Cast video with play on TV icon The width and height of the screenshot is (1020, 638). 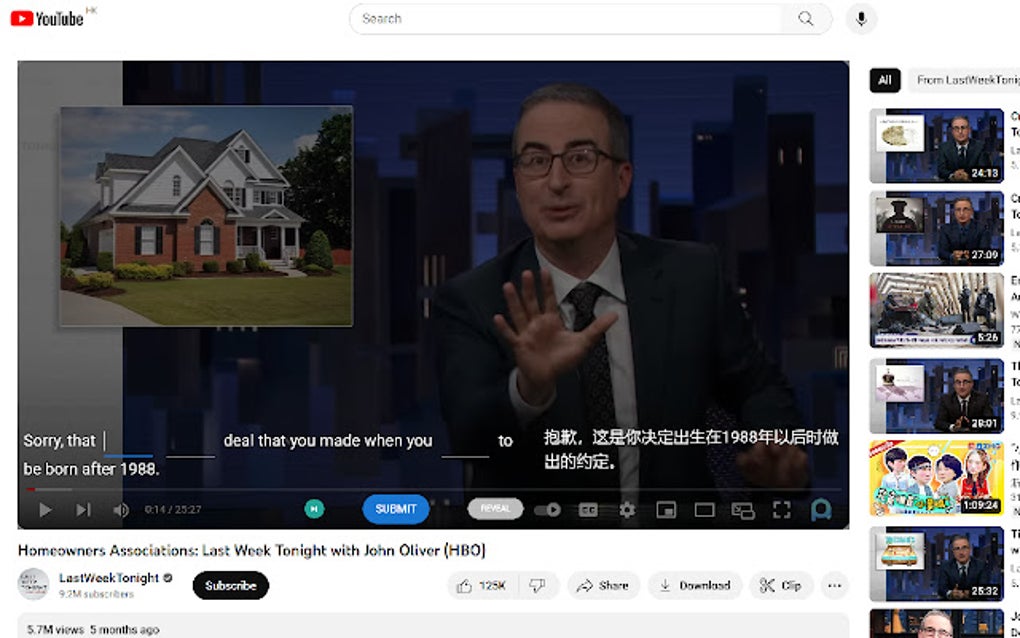(x=743, y=511)
